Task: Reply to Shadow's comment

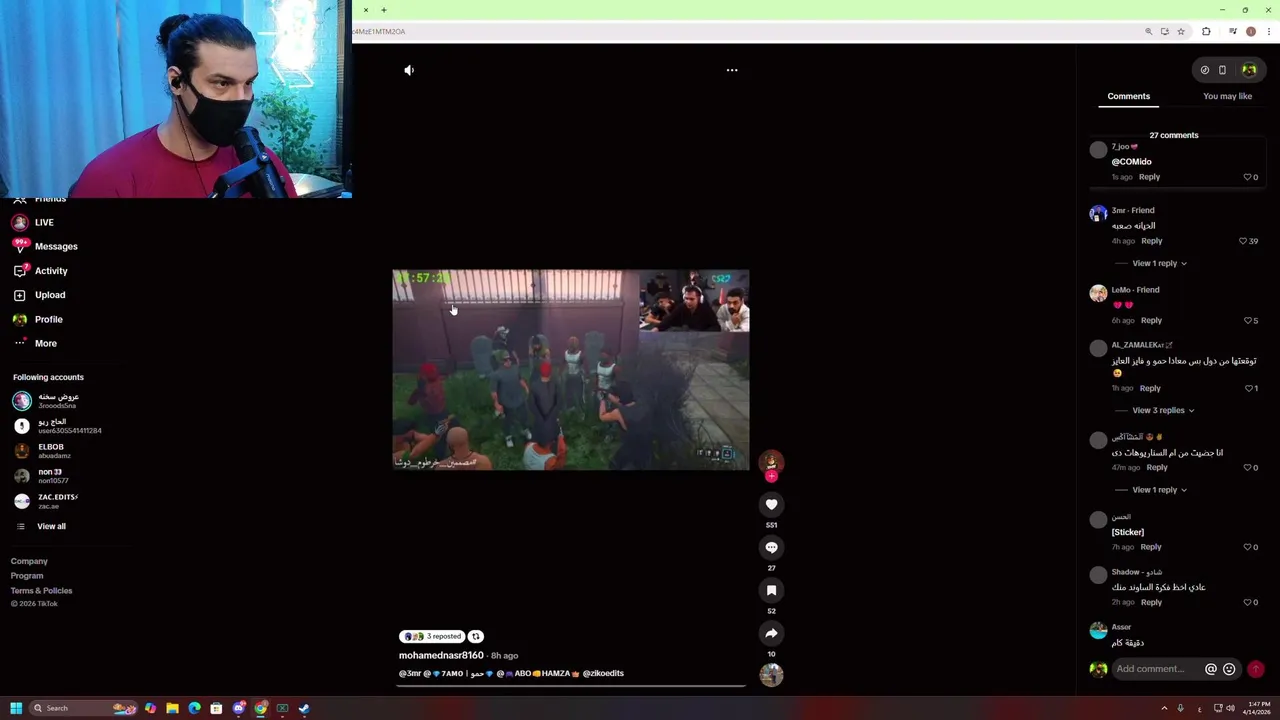Action: [1151, 602]
